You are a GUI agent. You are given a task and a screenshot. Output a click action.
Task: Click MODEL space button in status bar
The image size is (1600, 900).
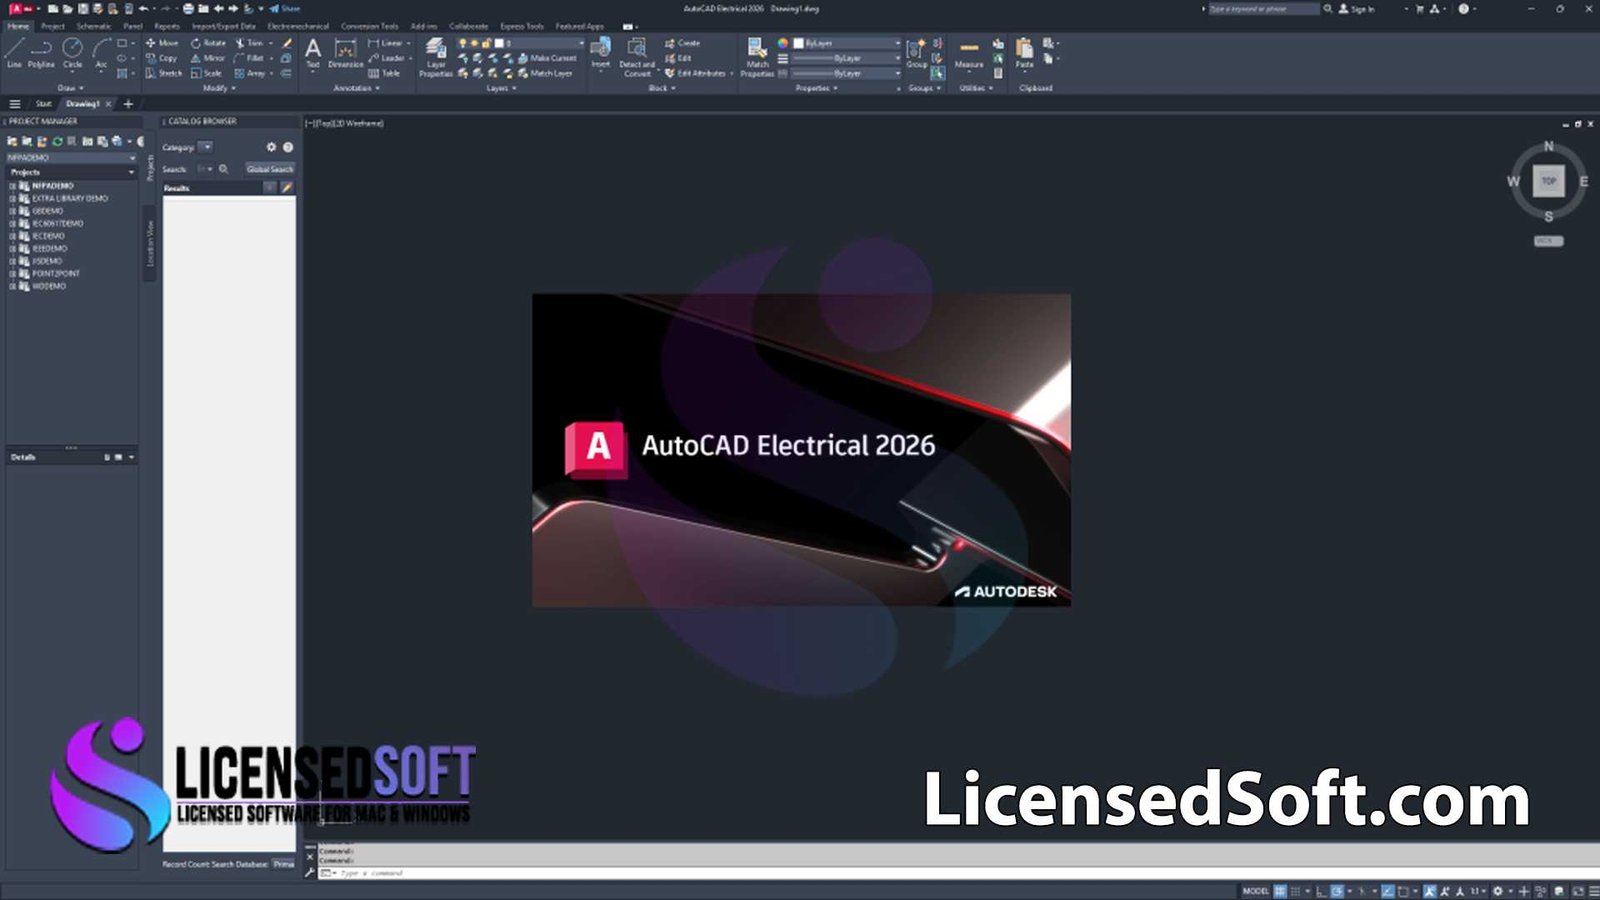point(1255,891)
